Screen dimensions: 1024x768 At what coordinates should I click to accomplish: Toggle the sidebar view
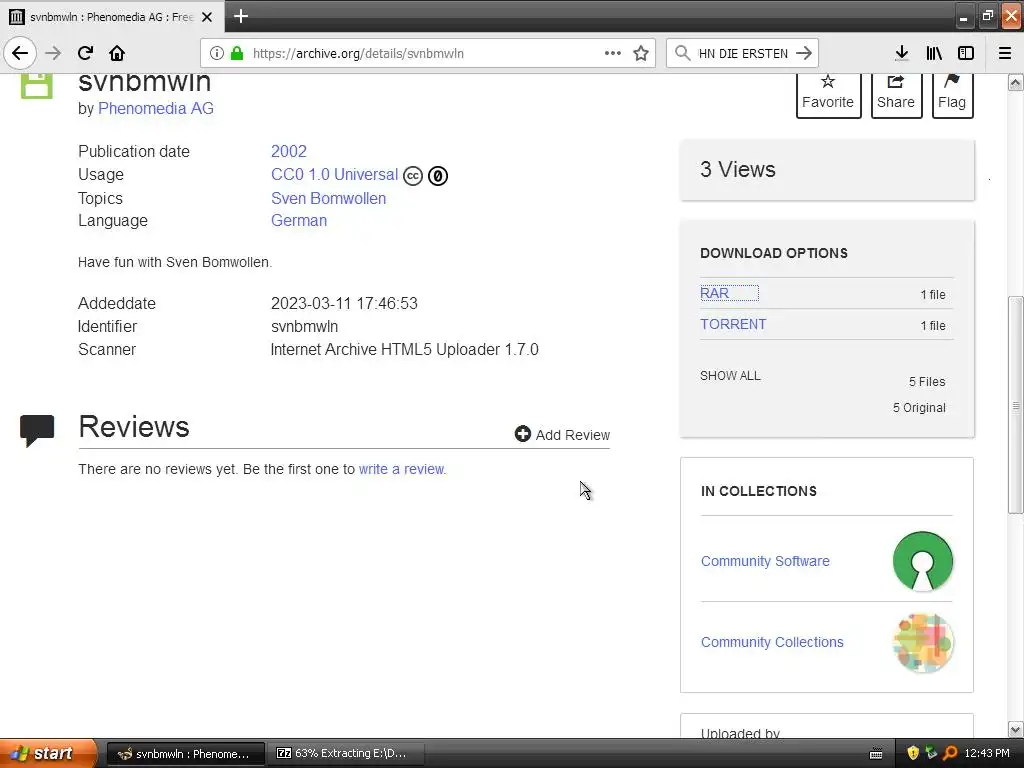coord(966,53)
